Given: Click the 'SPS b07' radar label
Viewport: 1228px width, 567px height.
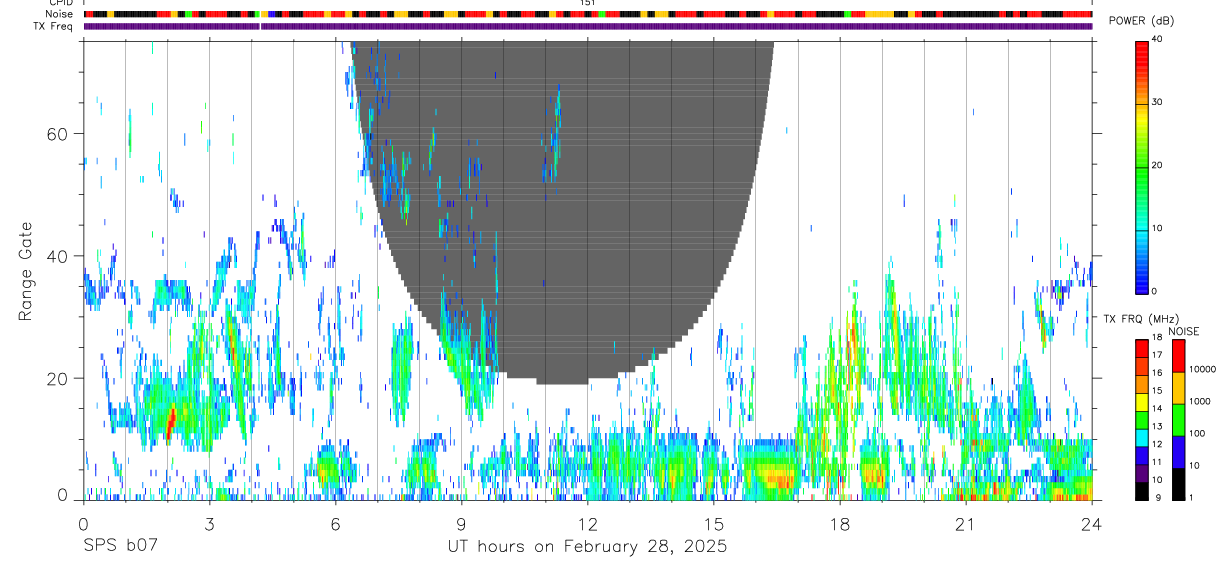Looking at the screenshot, I should (x=120, y=546).
